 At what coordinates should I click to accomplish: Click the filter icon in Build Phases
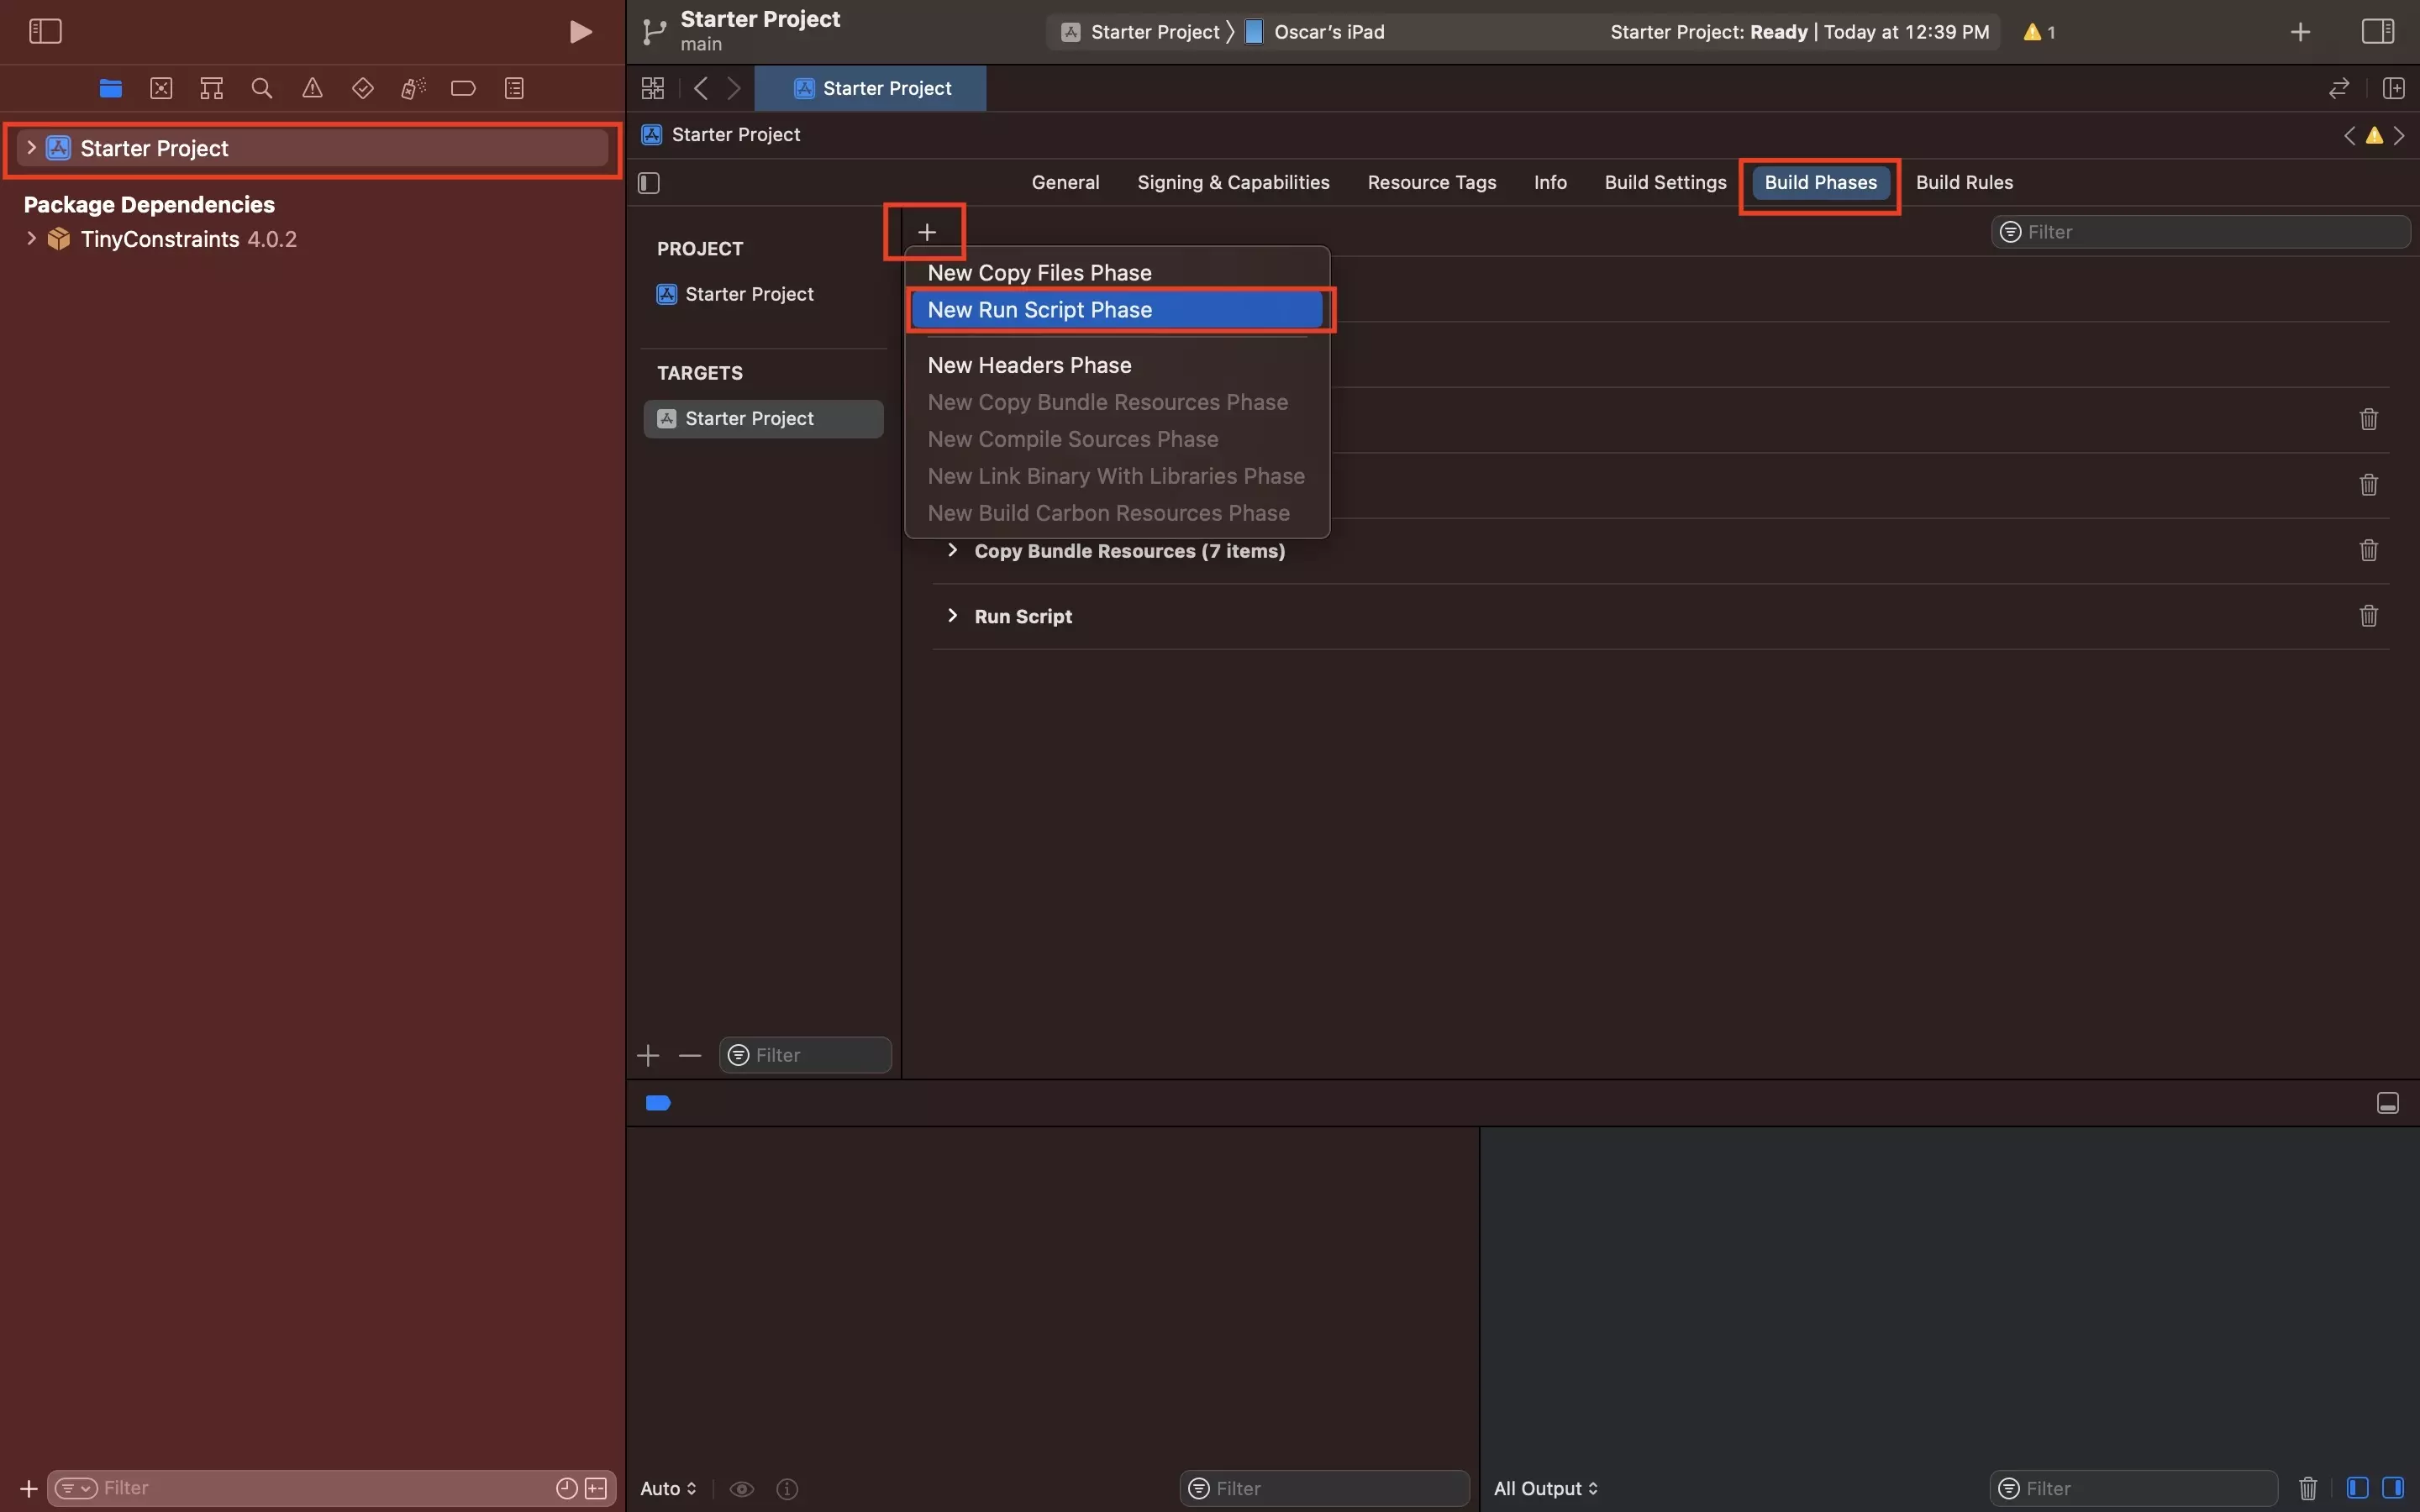2011,230
